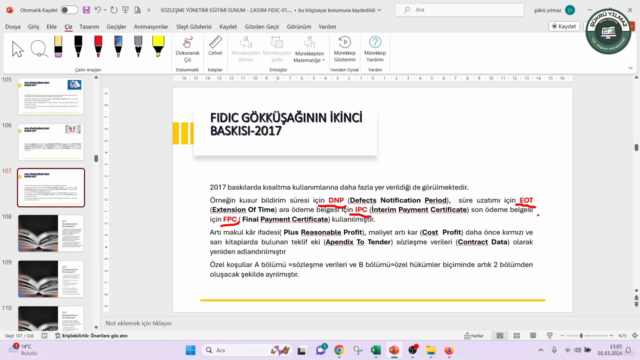Toggle Otomatik Kaydet switch

pos(69,10)
